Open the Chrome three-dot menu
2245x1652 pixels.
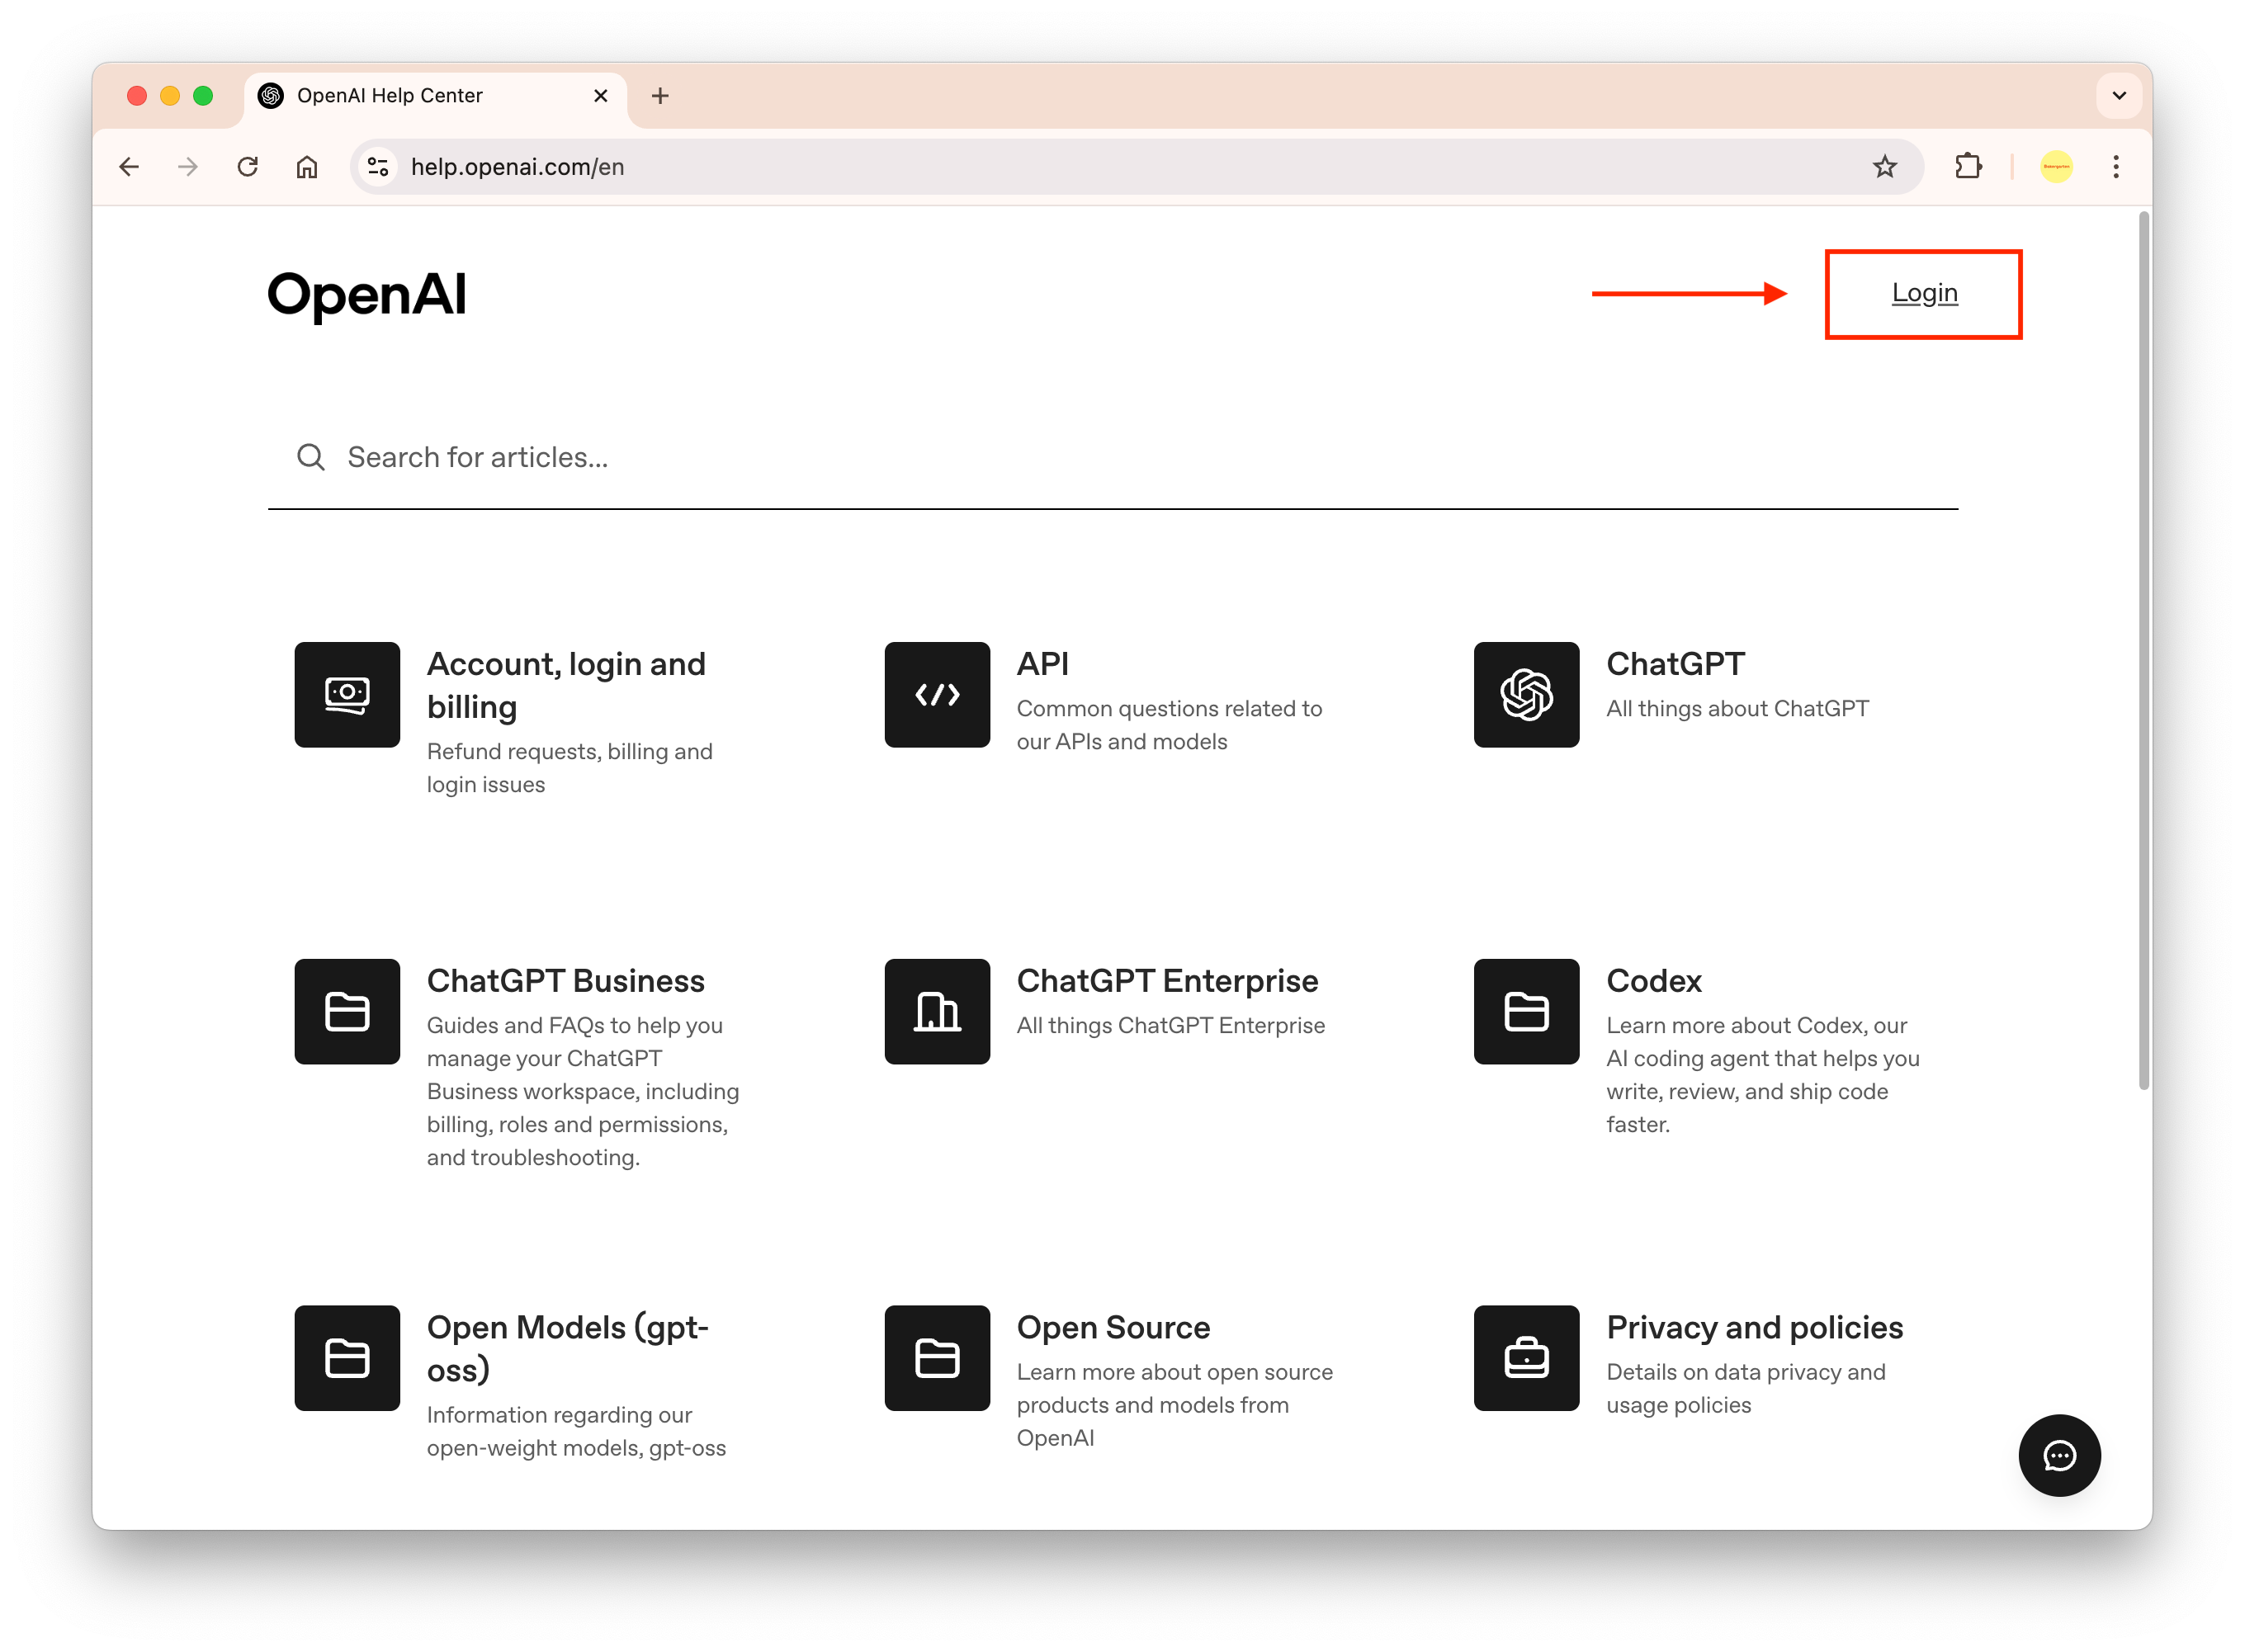[2115, 167]
